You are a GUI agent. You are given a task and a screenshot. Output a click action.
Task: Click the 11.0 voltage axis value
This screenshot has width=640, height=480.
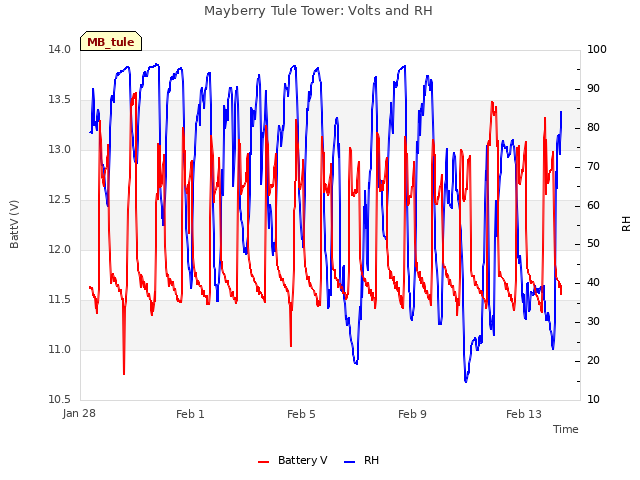coord(60,349)
